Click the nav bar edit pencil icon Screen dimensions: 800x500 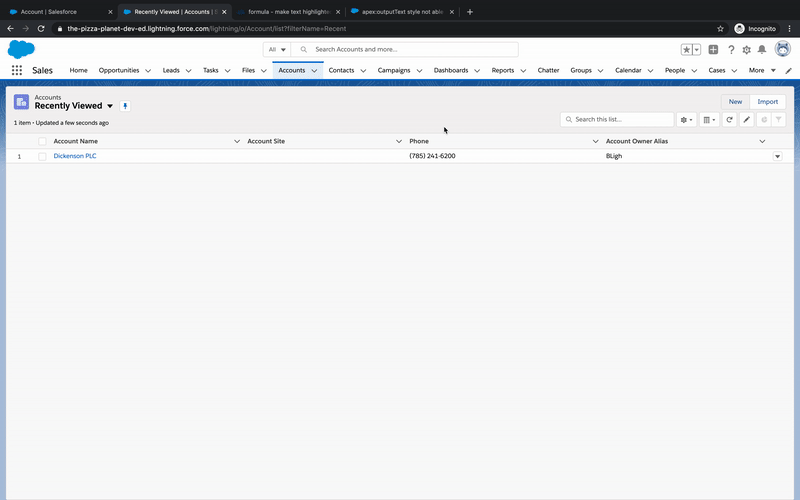click(x=788, y=71)
